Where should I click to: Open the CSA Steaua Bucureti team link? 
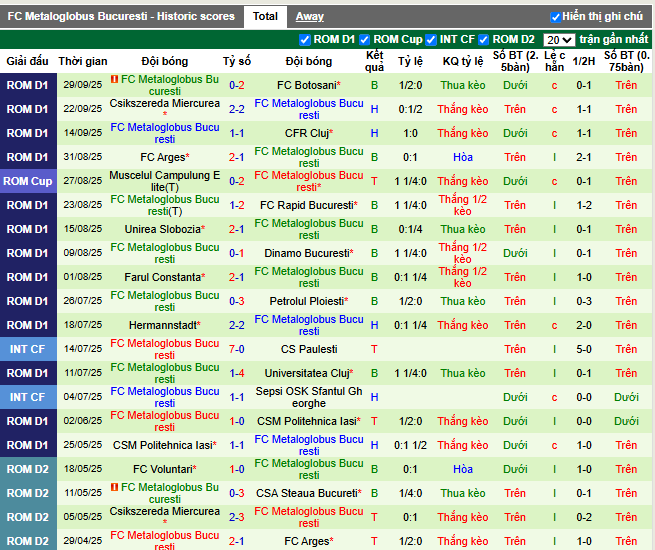point(307,493)
